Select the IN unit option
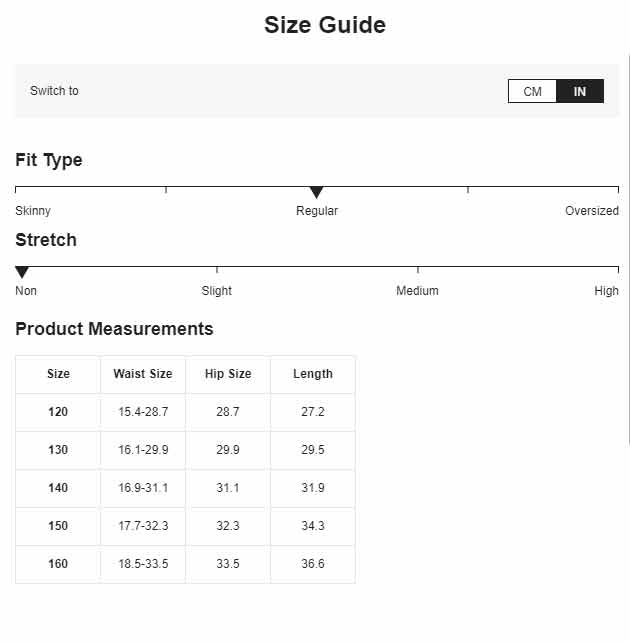Image resolution: width=630 pixels, height=642 pixels. tap(580, 91)
